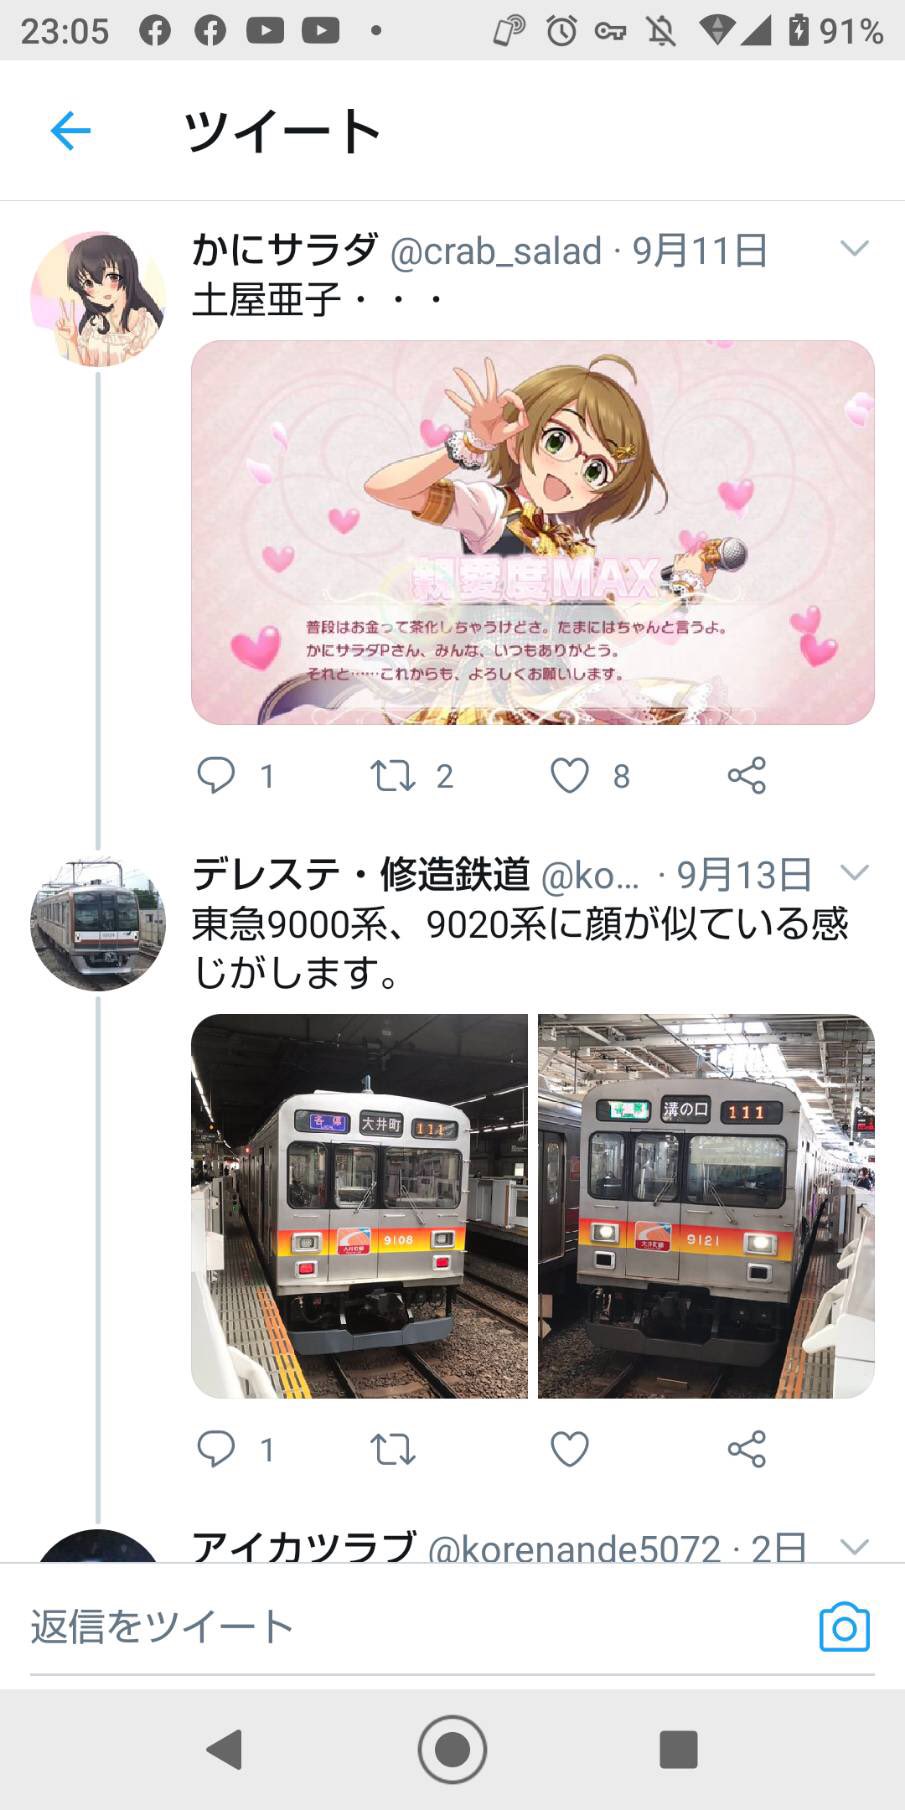905x1810 pixels.
Task: View the 親愛度MAX anime image
Action: pos(533,532)
